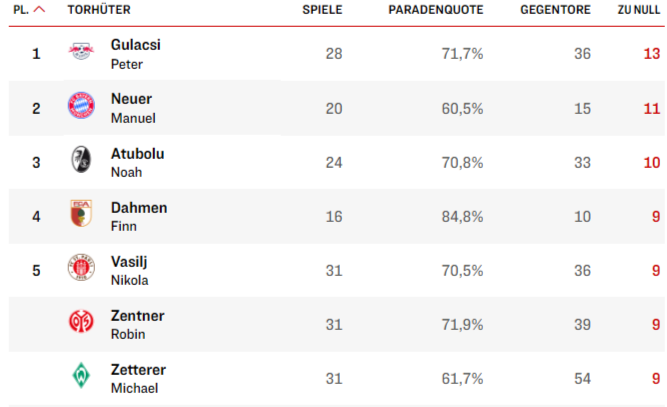
Task: Click the Mainz 05 club logo
Action: coord(81,321)
